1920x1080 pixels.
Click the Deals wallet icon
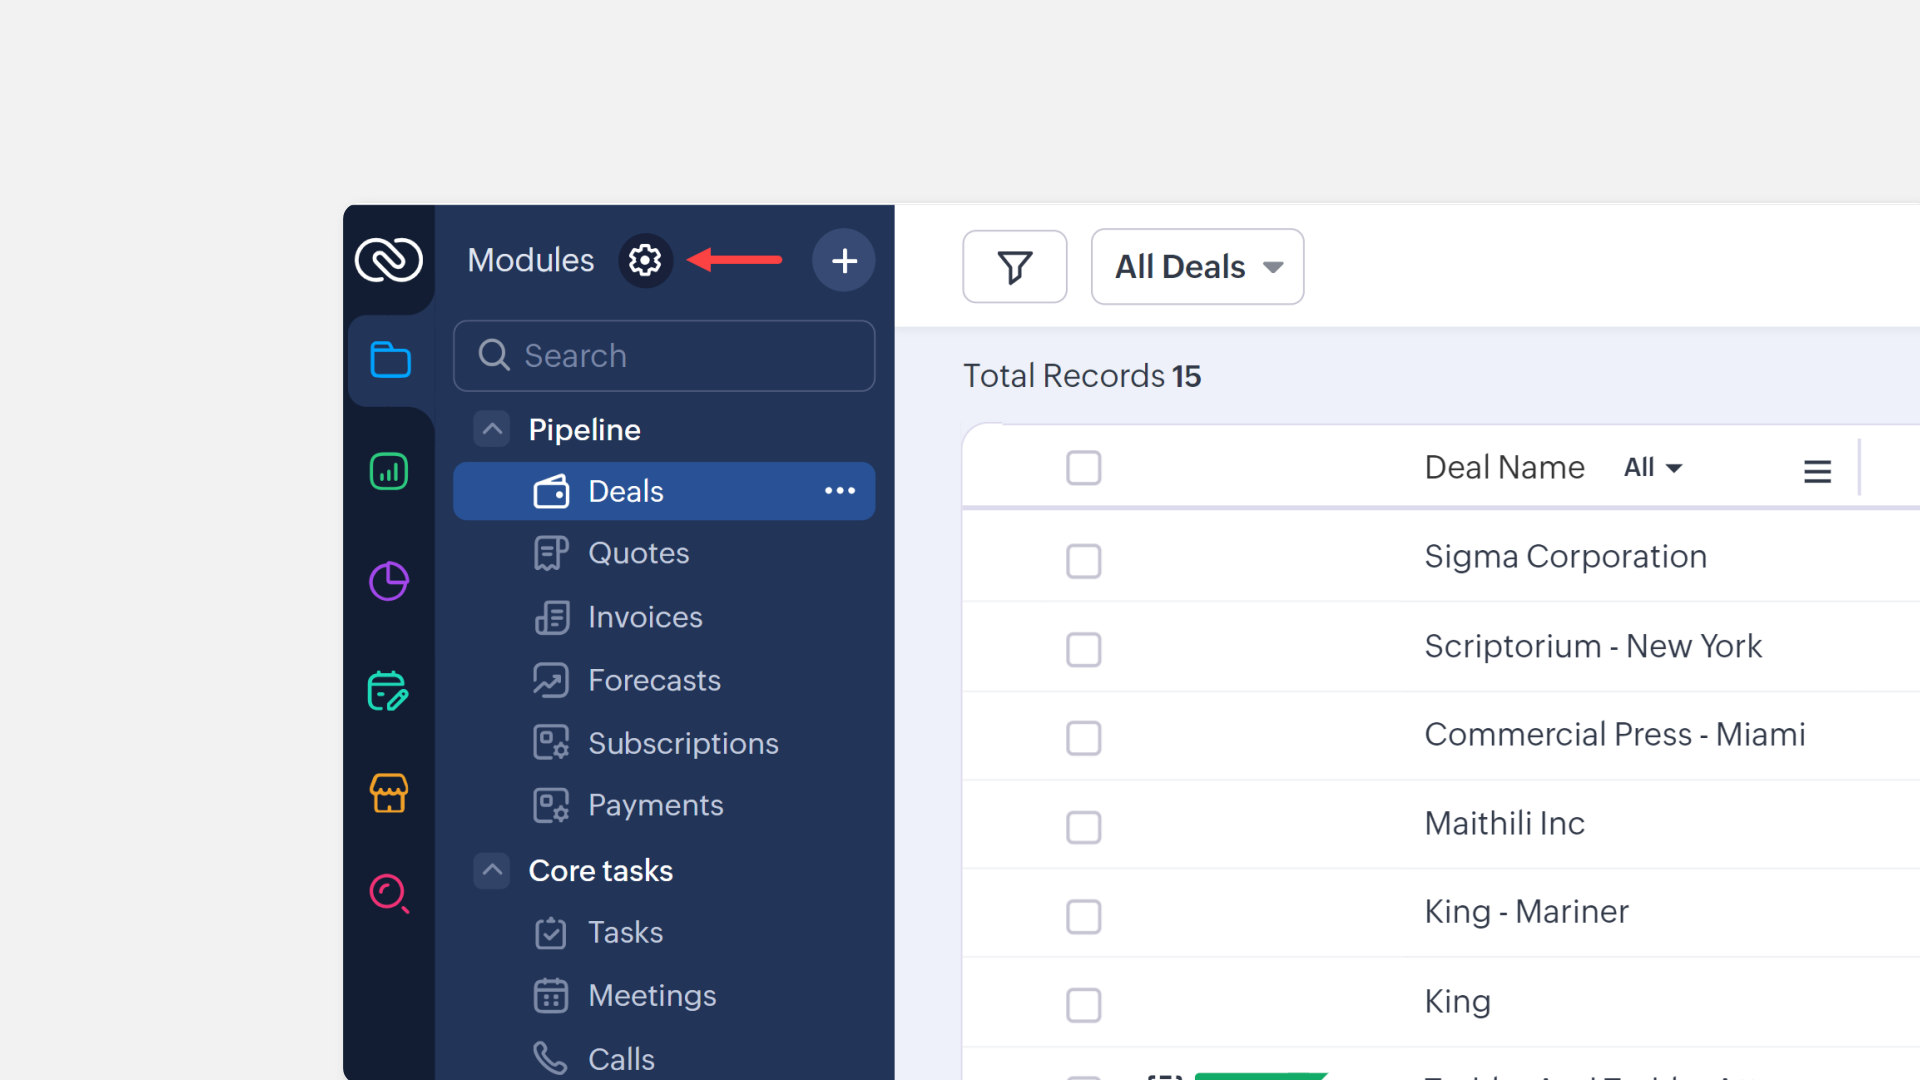tap(551, 492)
